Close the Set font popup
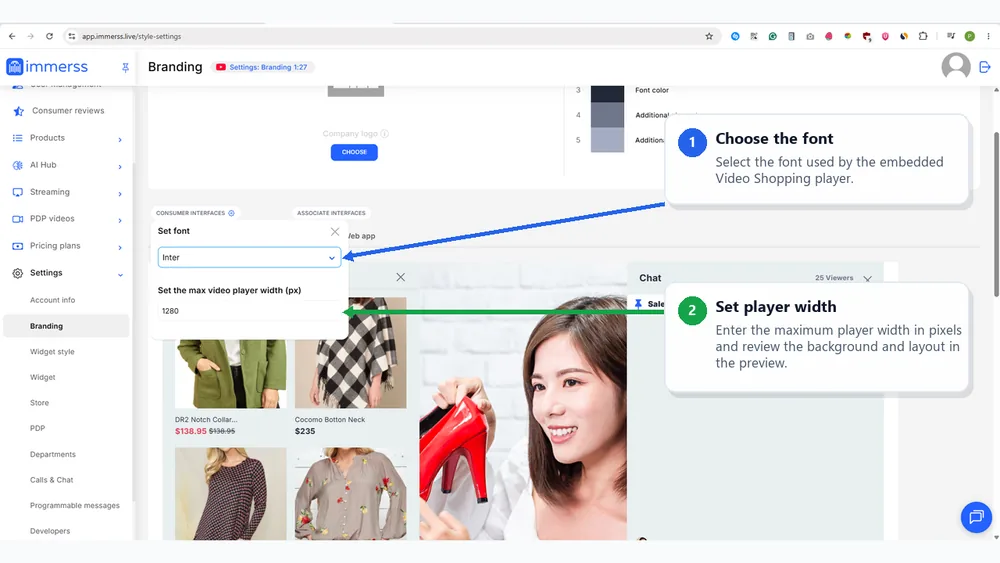 [335, 231]
